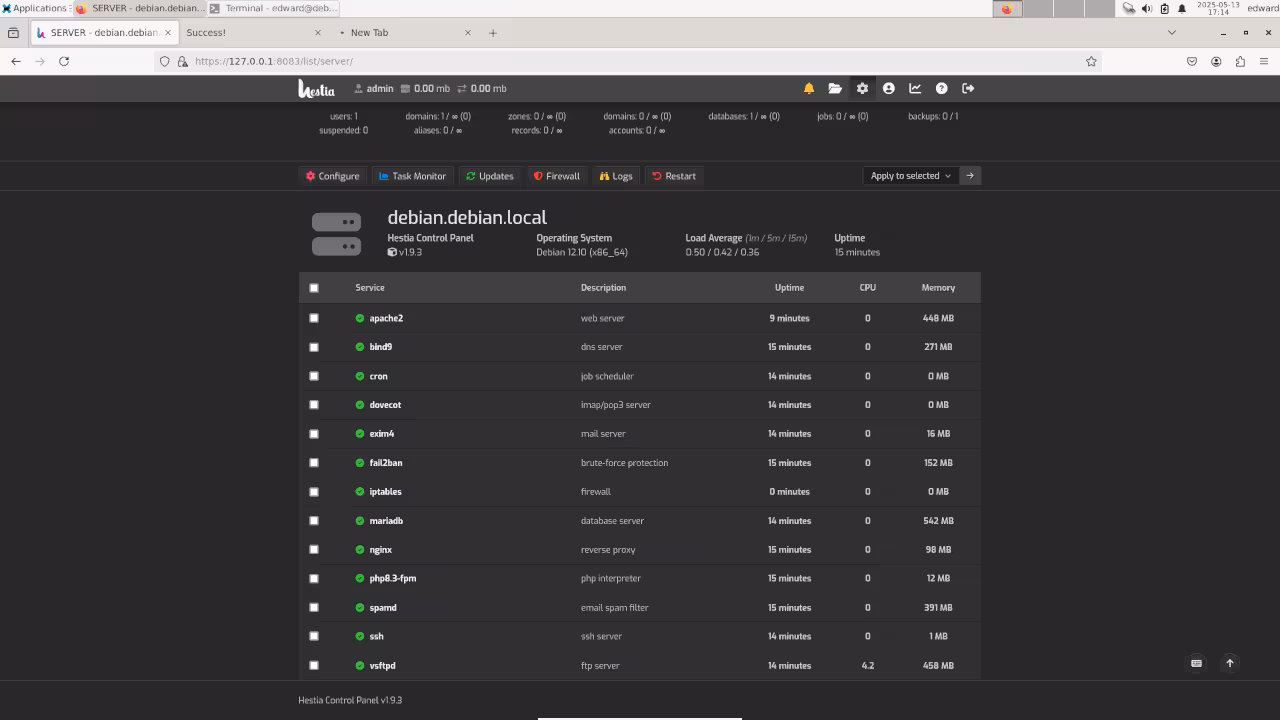Screen dimensions: 1280x720
Task: Open the databases overview stat
Action: tap(744, 117)
